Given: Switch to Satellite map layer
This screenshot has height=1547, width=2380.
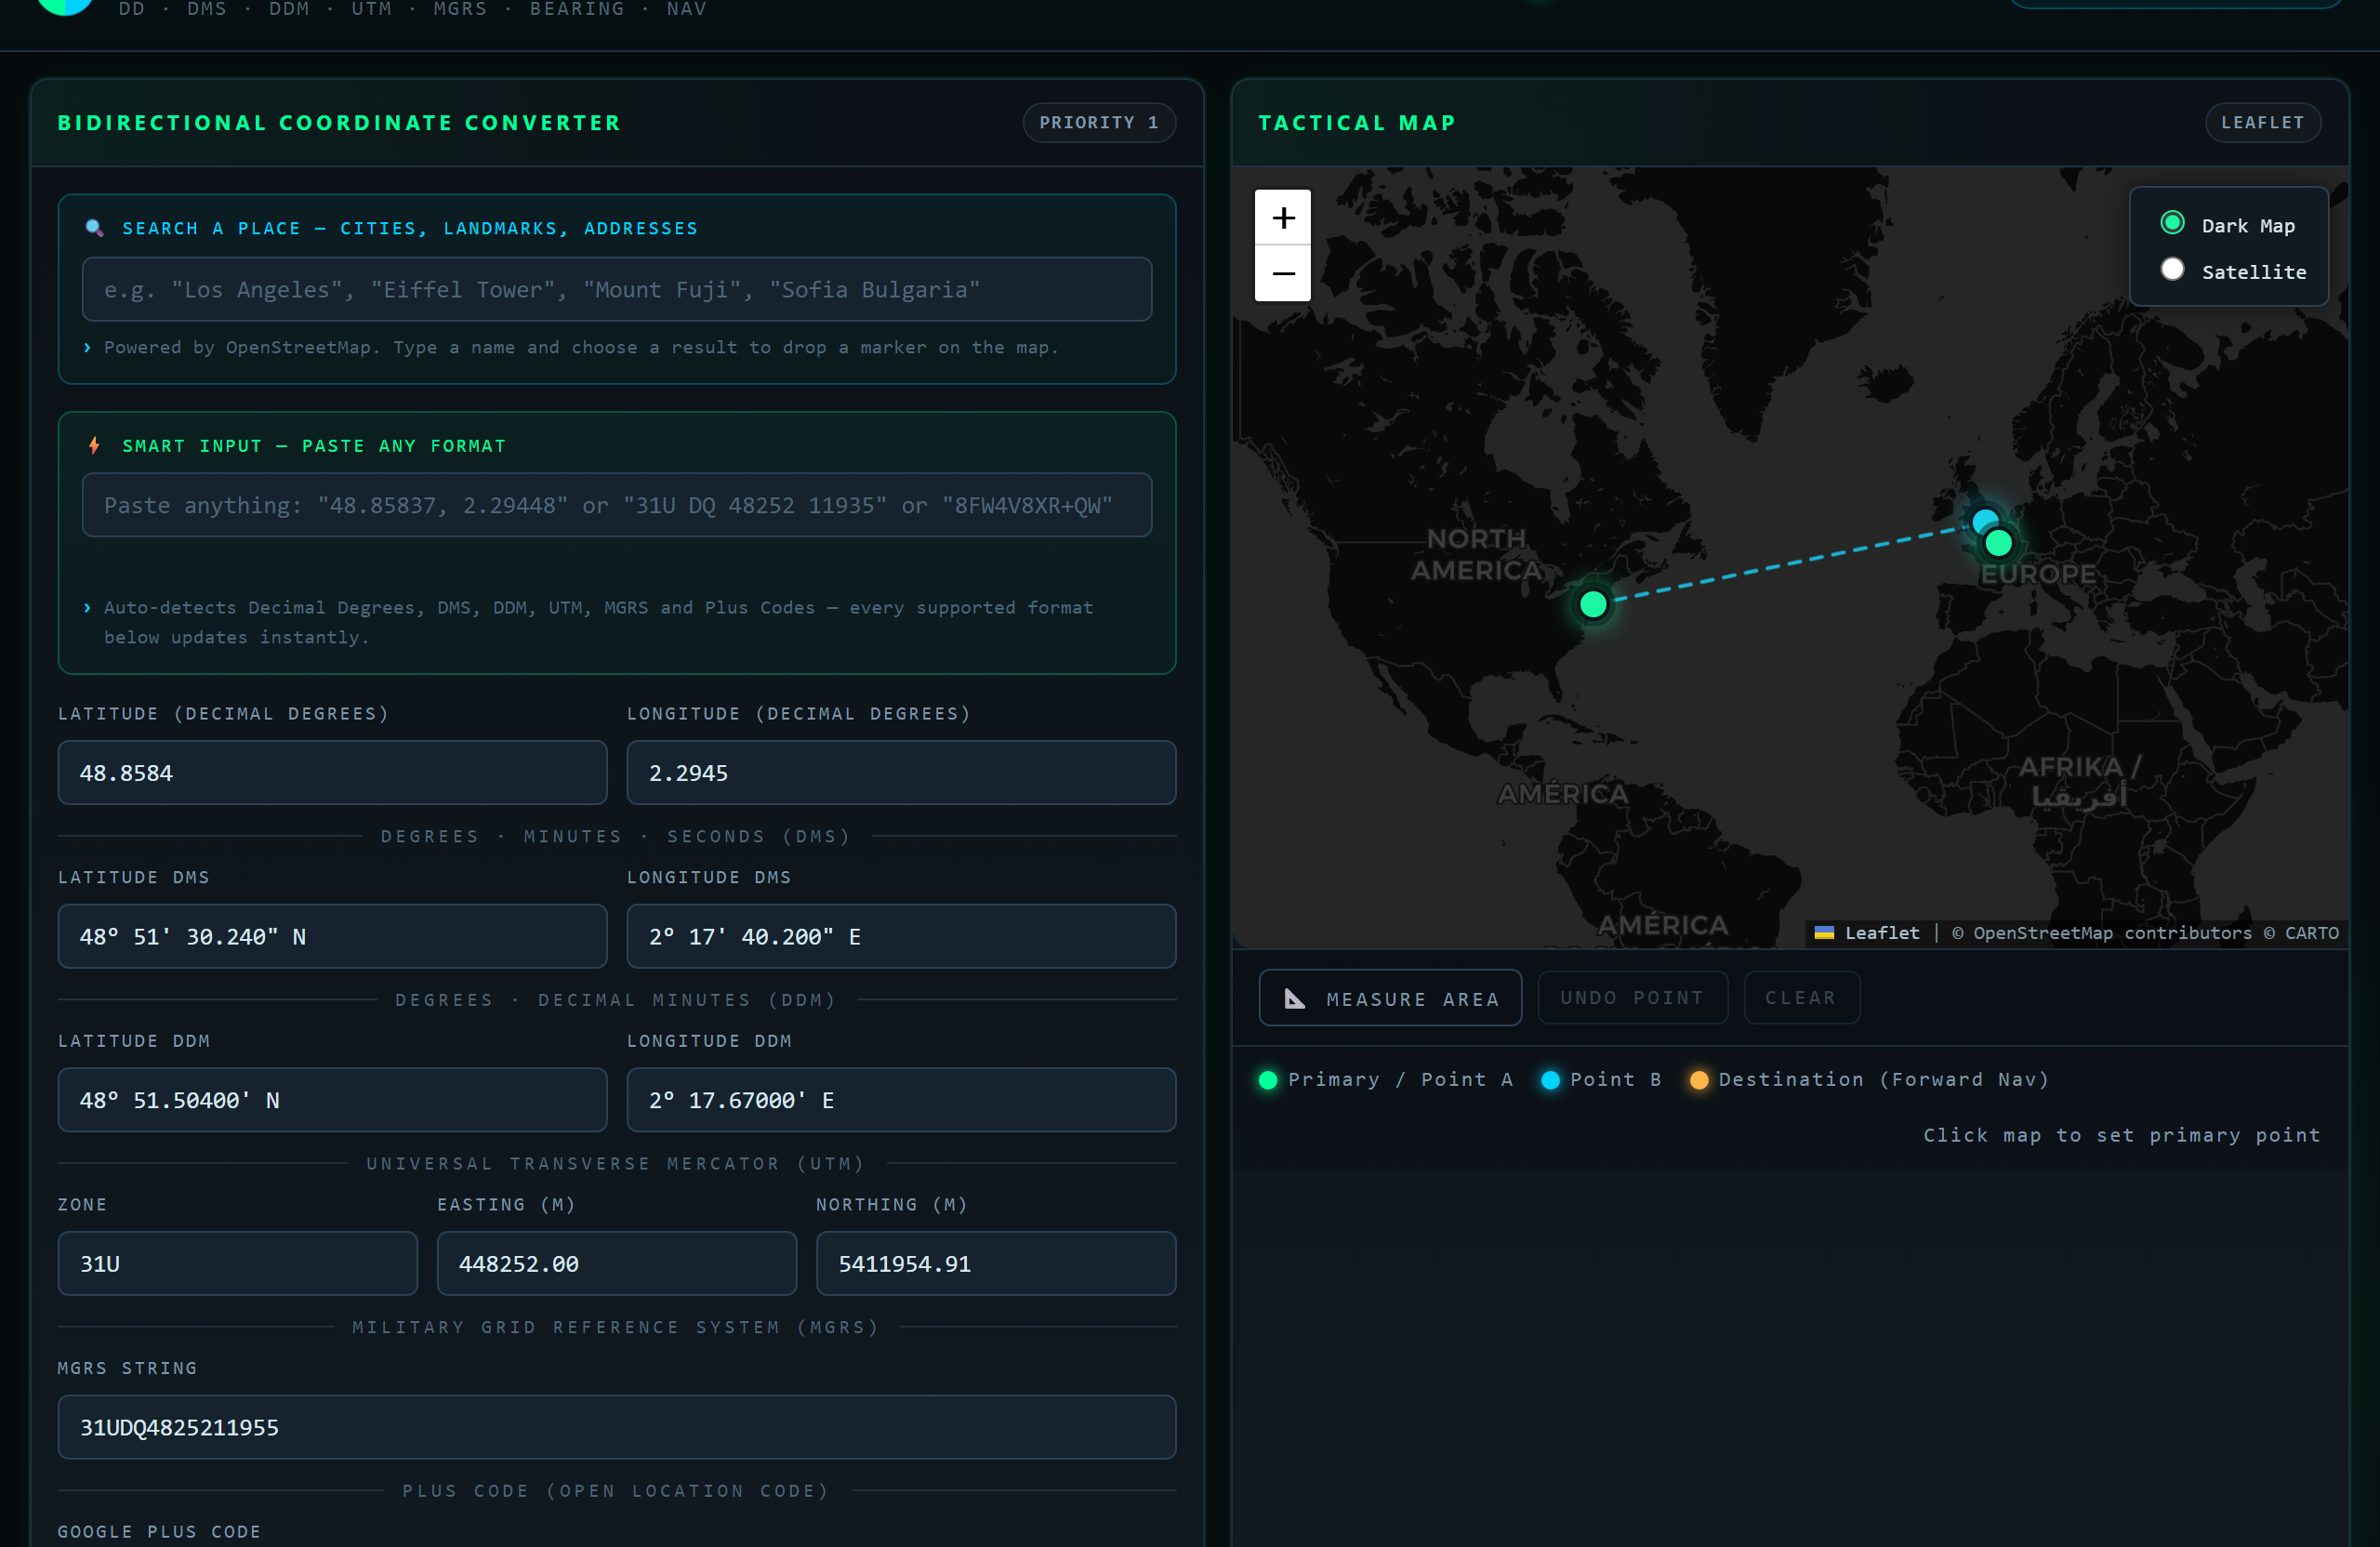Looking at the screenshot, I should click(x=2172, y=270).
